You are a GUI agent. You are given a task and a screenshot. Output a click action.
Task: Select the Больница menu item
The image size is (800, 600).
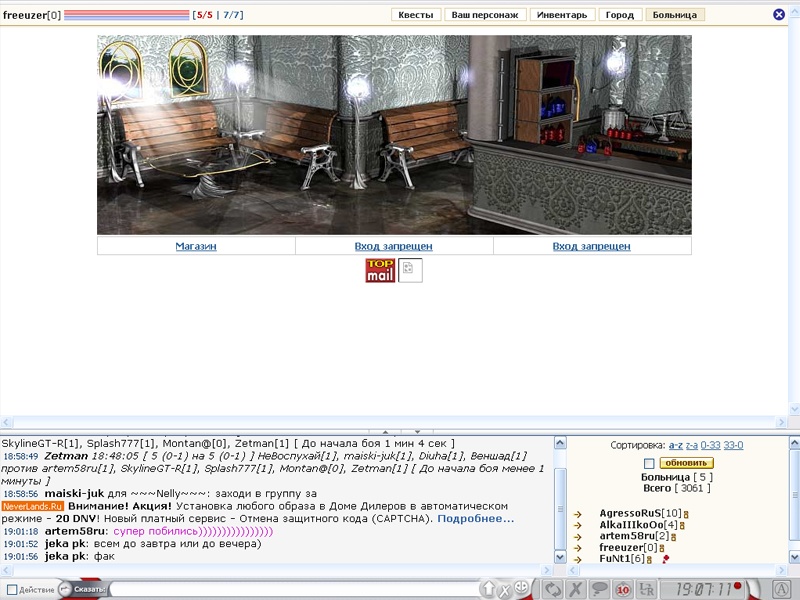[674, 15]
